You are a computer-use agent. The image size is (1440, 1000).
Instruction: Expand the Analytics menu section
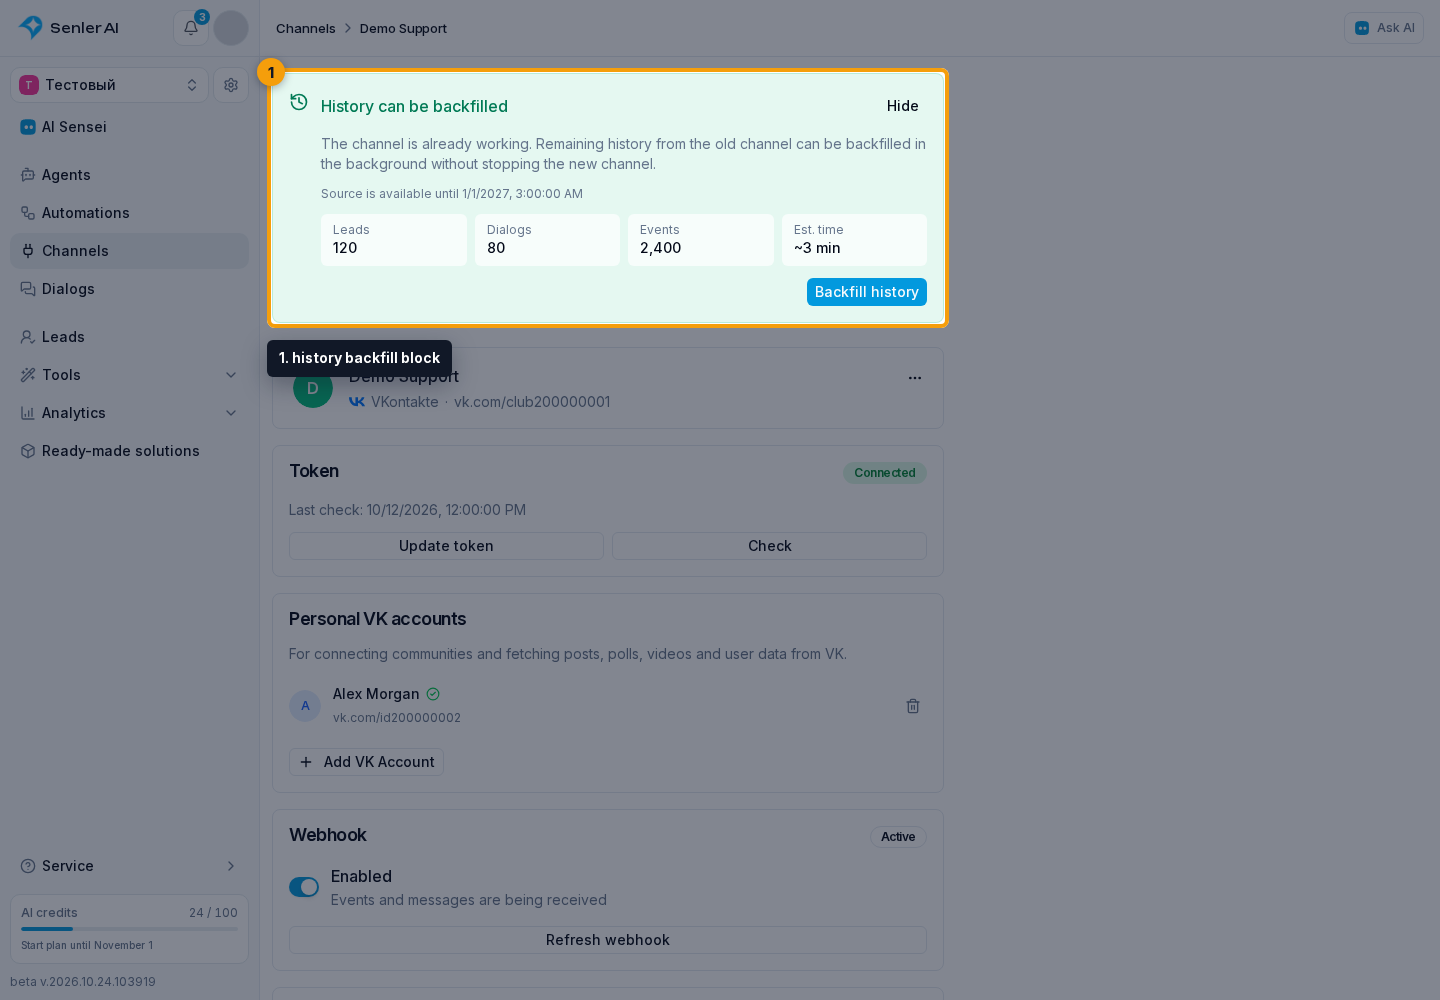point(130,413)
